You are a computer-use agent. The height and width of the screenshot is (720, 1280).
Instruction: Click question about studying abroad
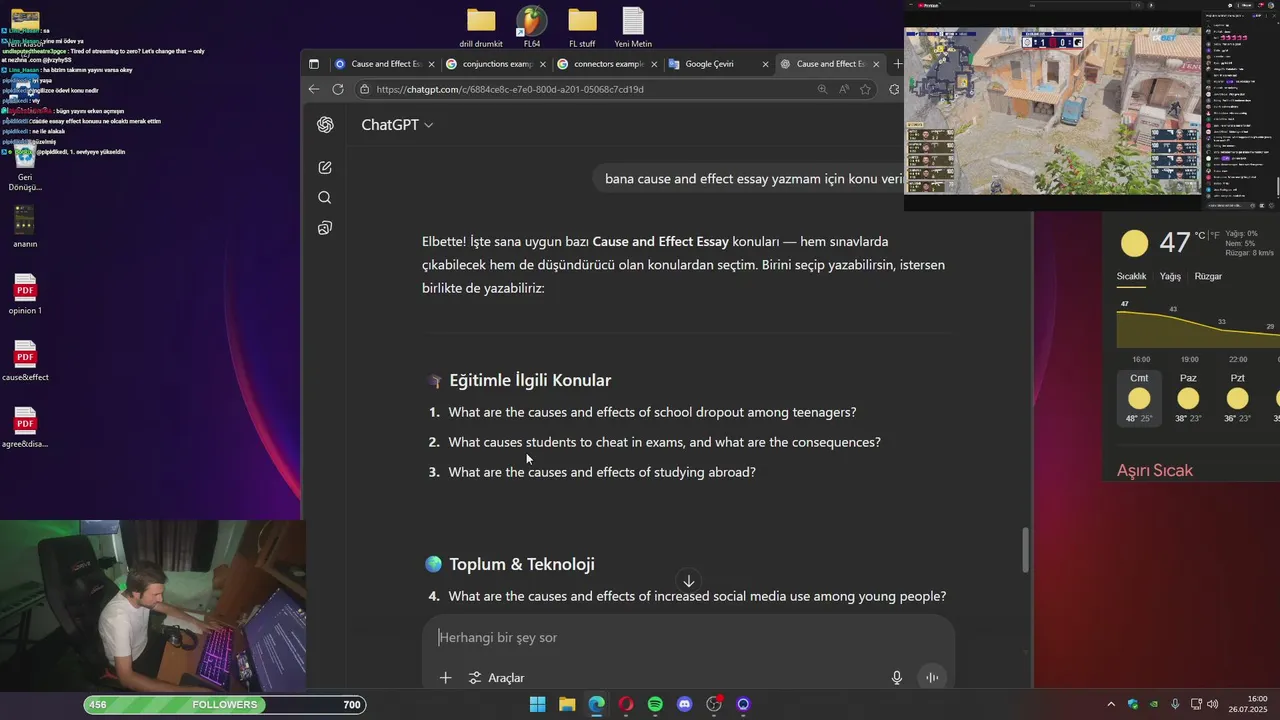(602, 472)
